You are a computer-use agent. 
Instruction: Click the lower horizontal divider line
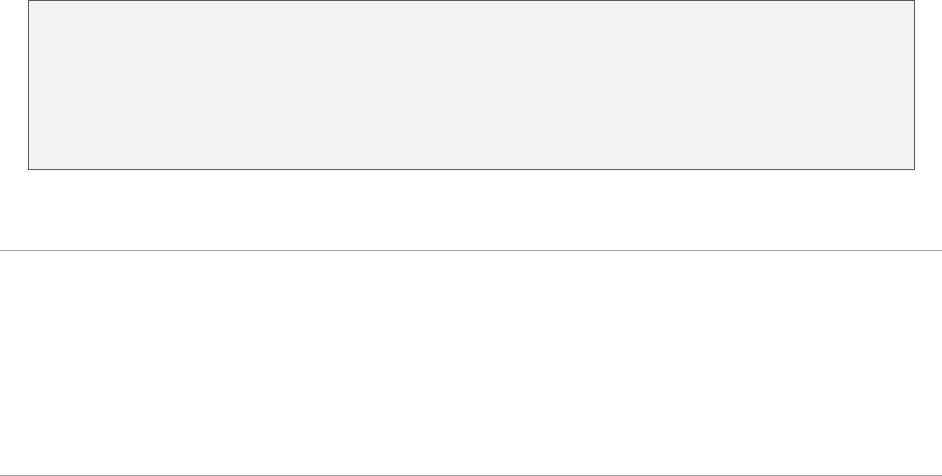[x=471, y=474]
